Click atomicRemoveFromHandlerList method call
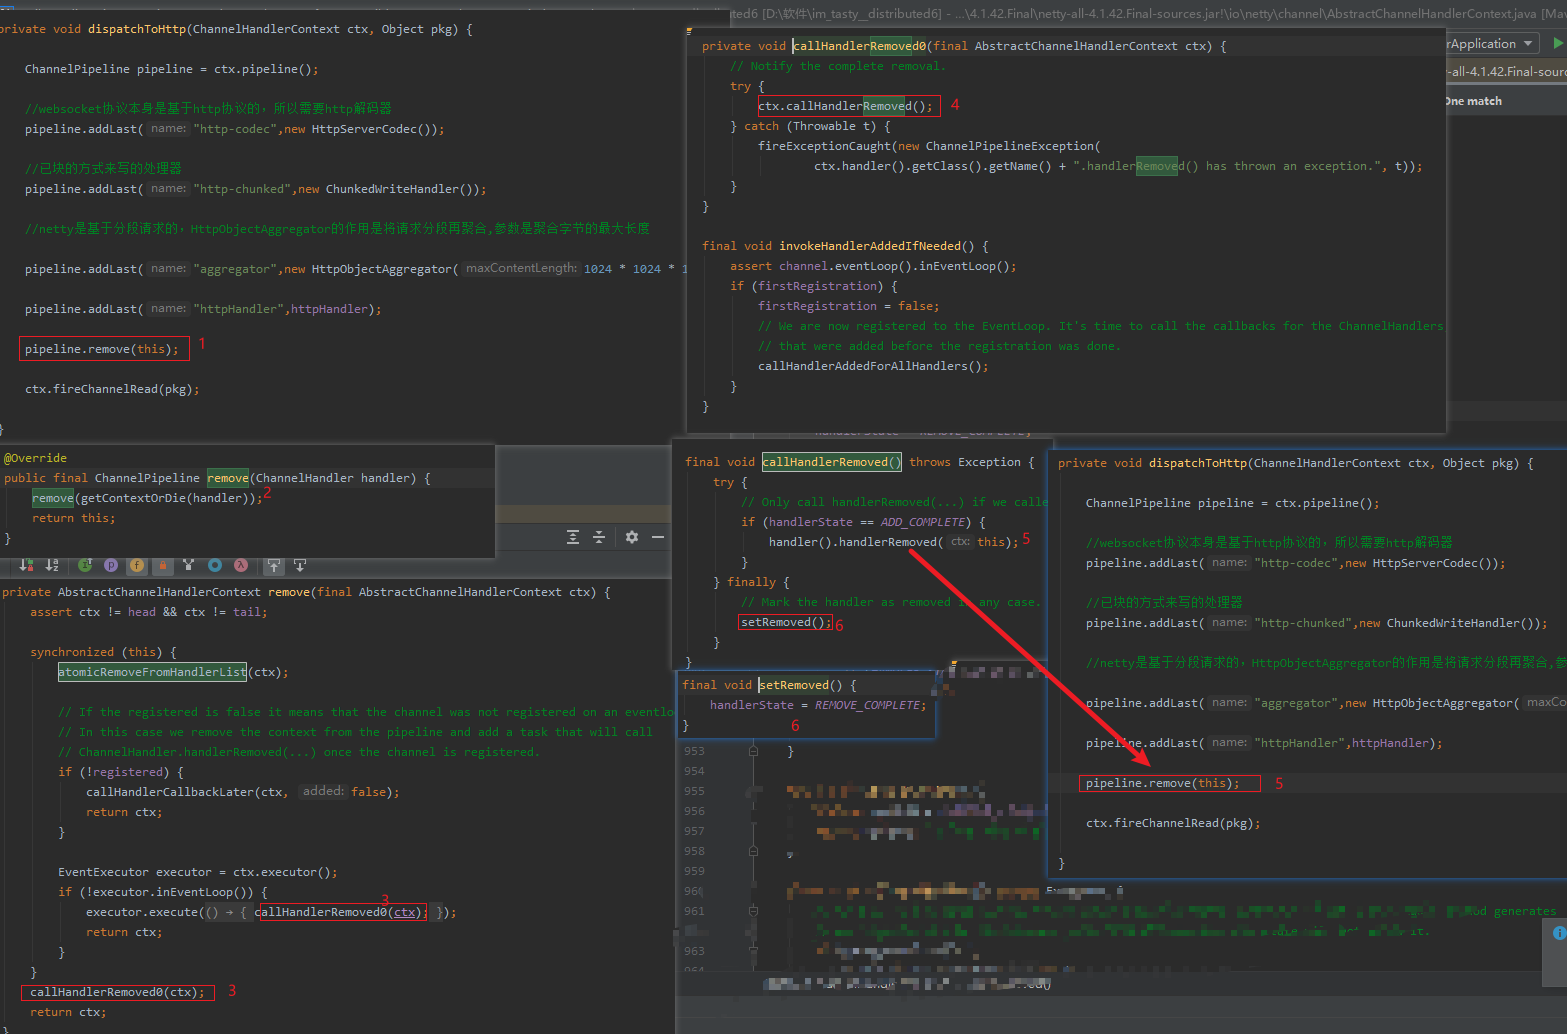Image resolution: width=1567 pixels, height=1034 pixels. pyautogui.click(x=152, y=672)
